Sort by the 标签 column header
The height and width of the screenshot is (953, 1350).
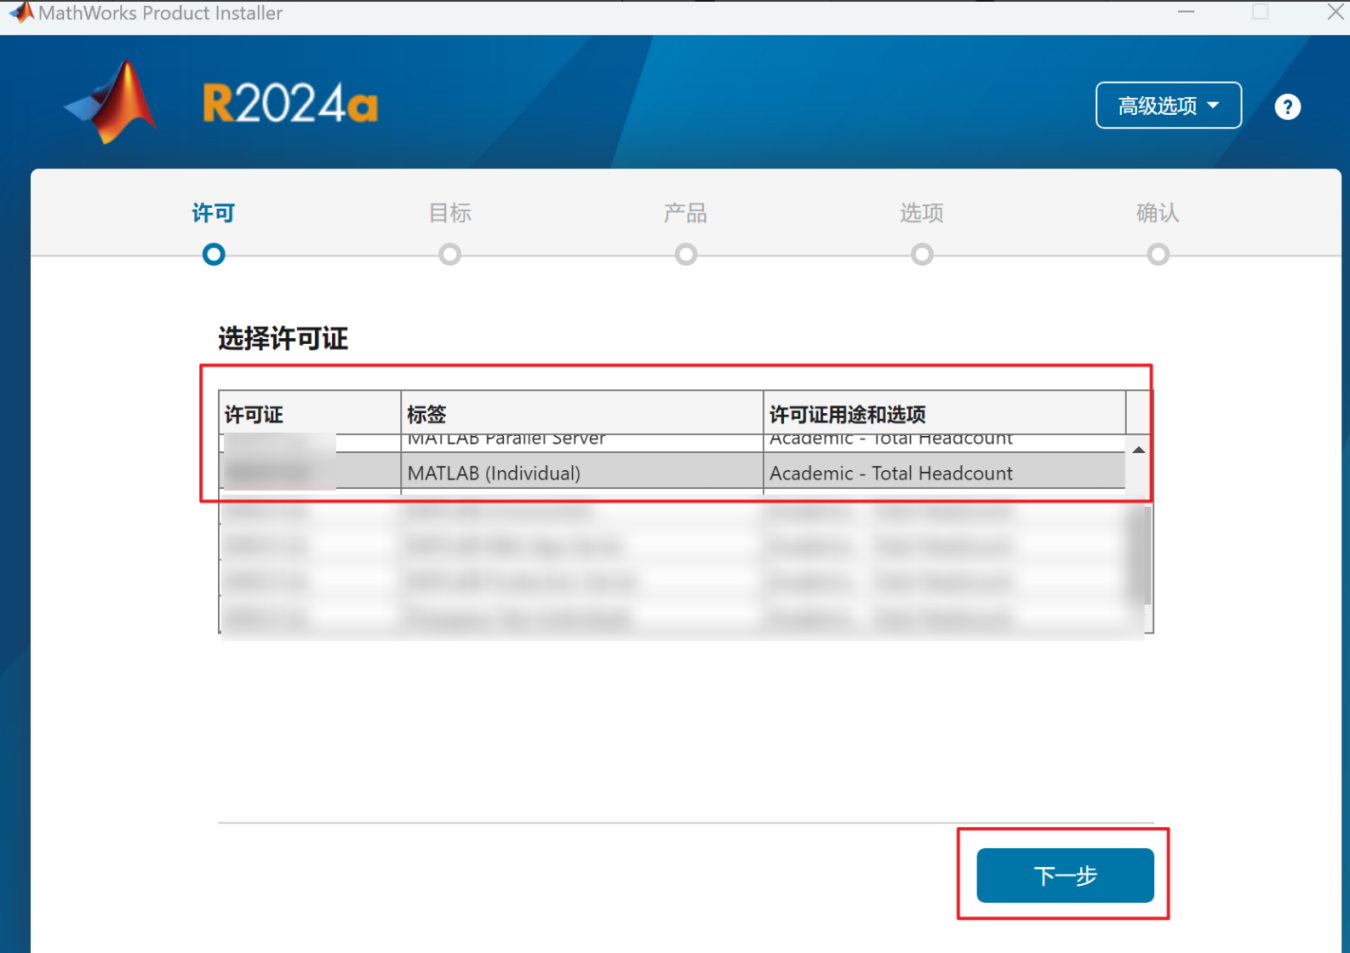point(581,414)
